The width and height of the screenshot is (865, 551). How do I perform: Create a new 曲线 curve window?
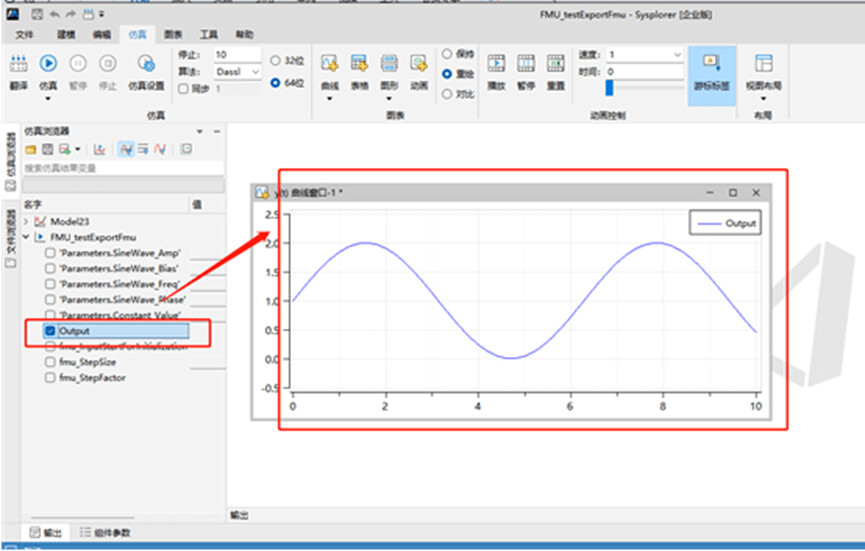tap(330, 63)
